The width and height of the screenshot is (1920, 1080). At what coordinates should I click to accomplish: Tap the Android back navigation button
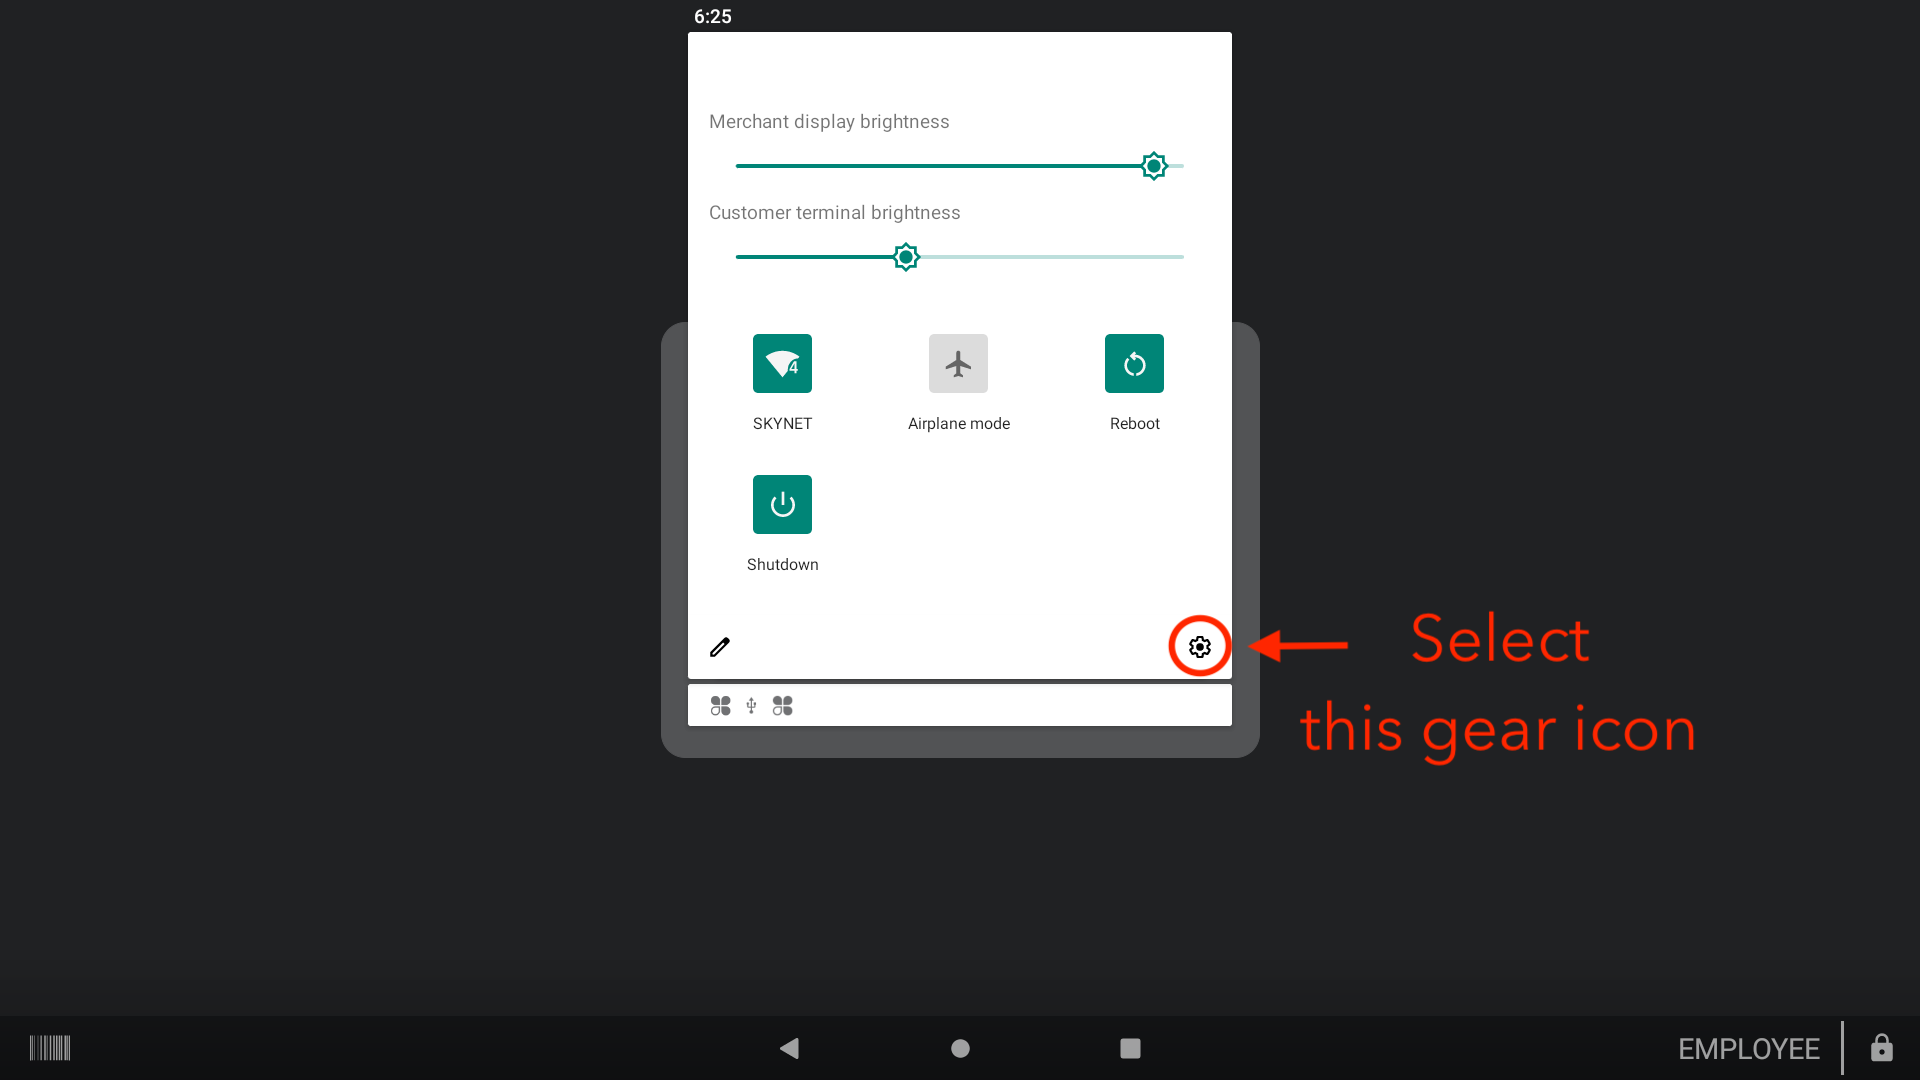coord(789,1048)
